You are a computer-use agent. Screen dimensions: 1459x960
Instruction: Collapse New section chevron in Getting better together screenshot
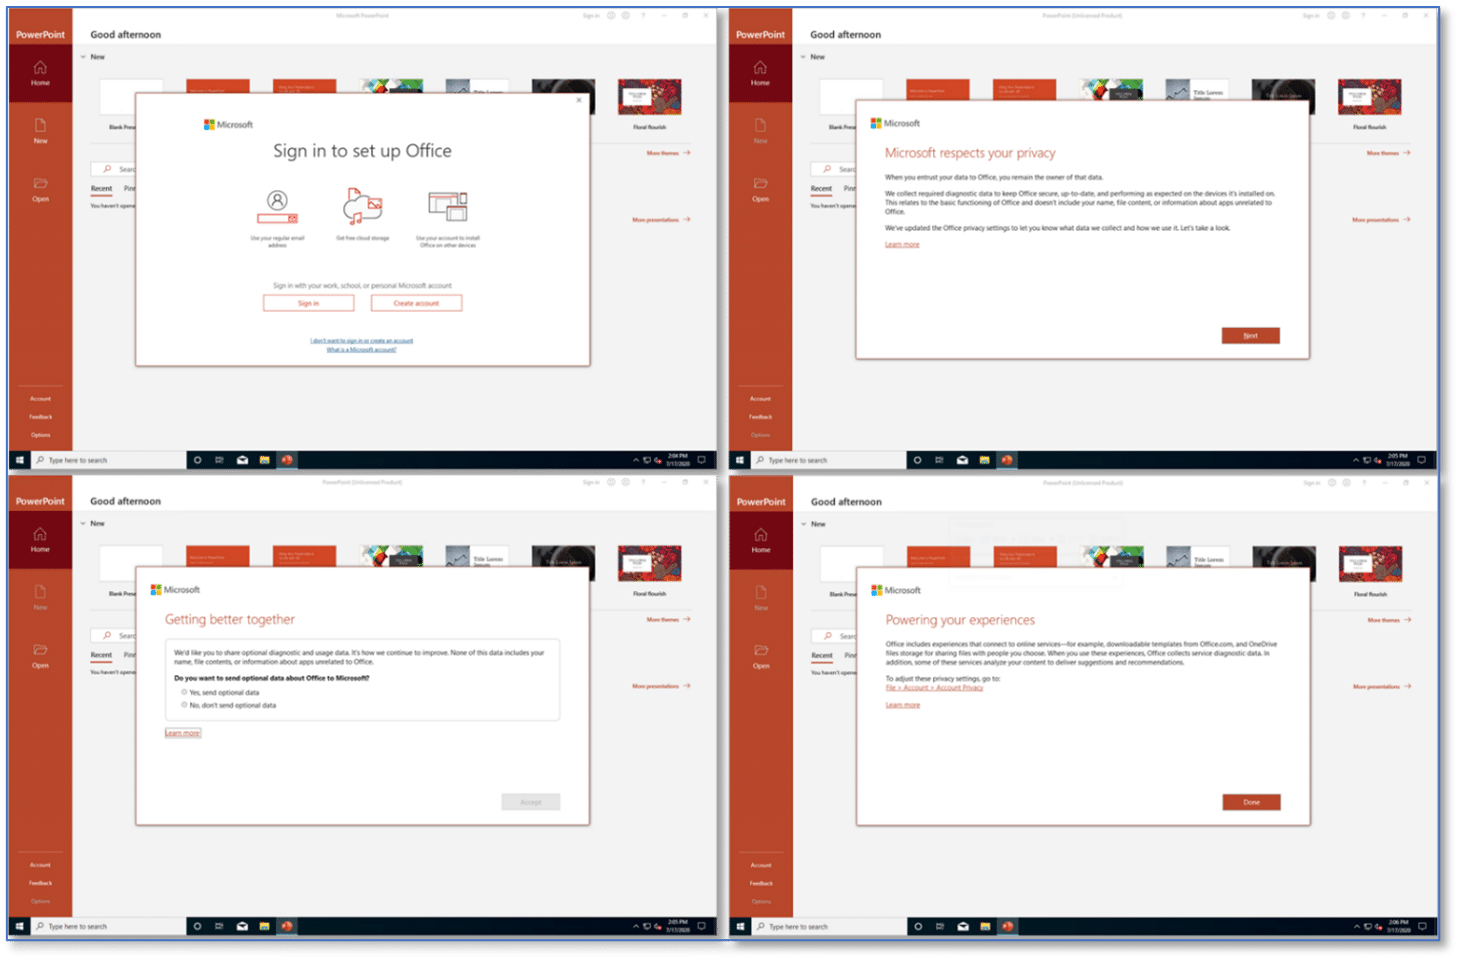tap(83, 523)
